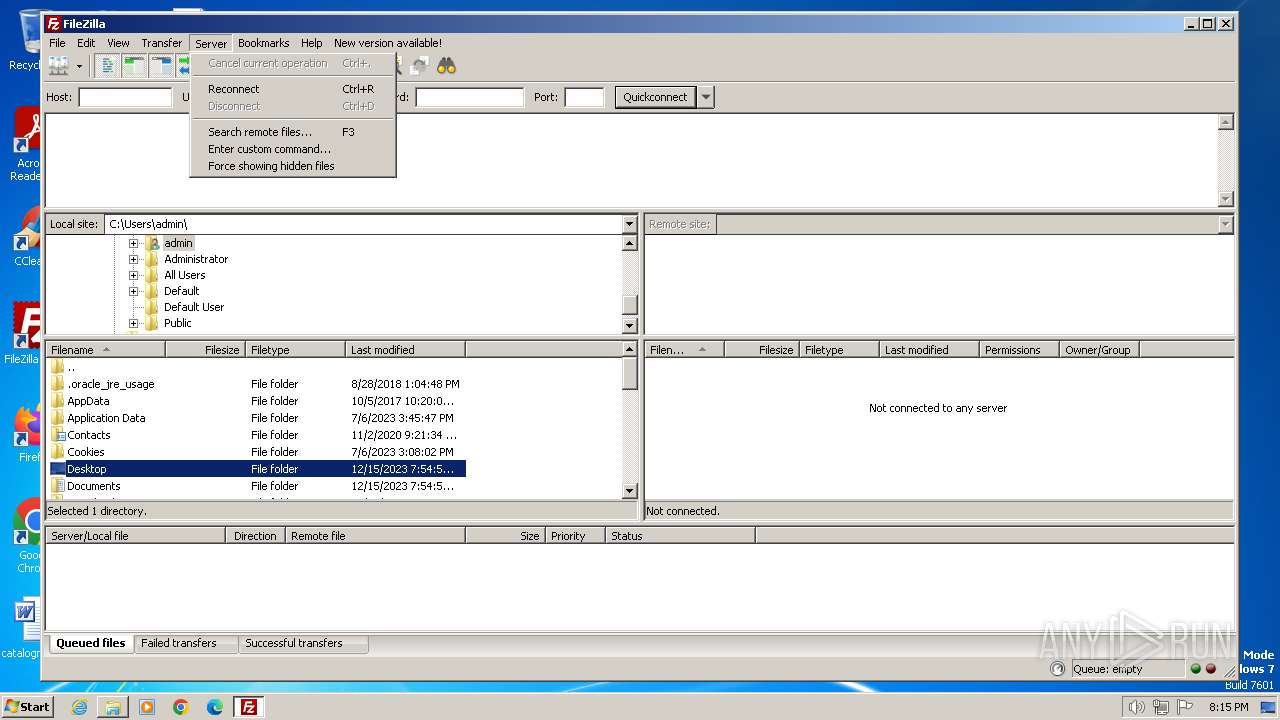Open Microsoft Edge from the taskbar
1280x720 pixels.
coord(214,707)
